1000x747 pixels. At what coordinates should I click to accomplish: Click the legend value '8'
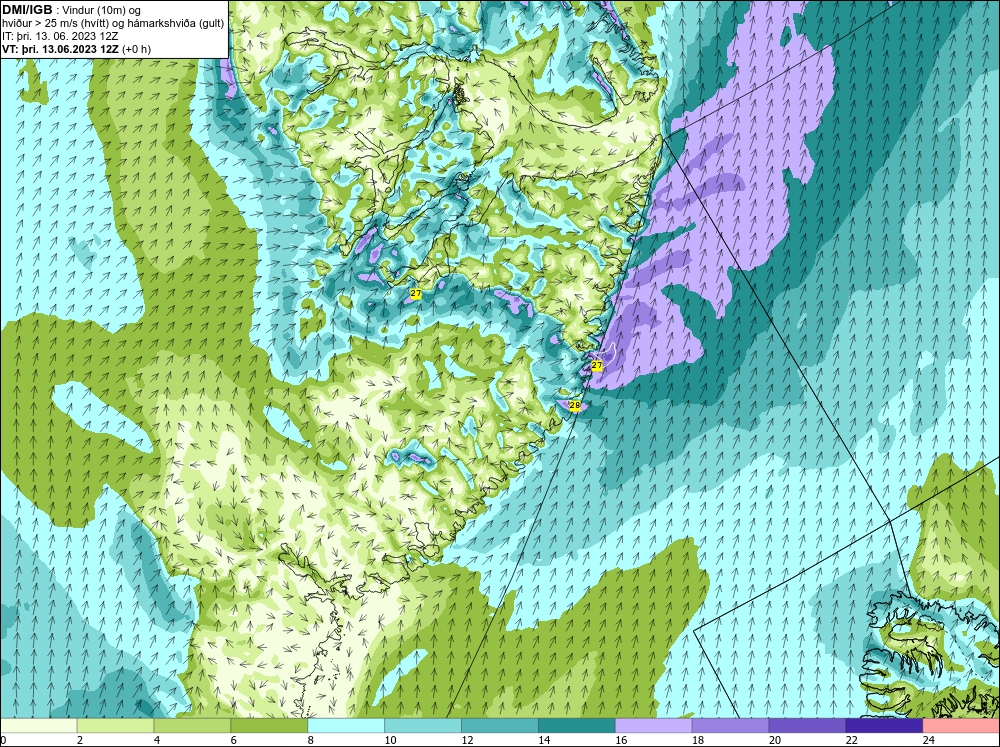pos(311,740)
